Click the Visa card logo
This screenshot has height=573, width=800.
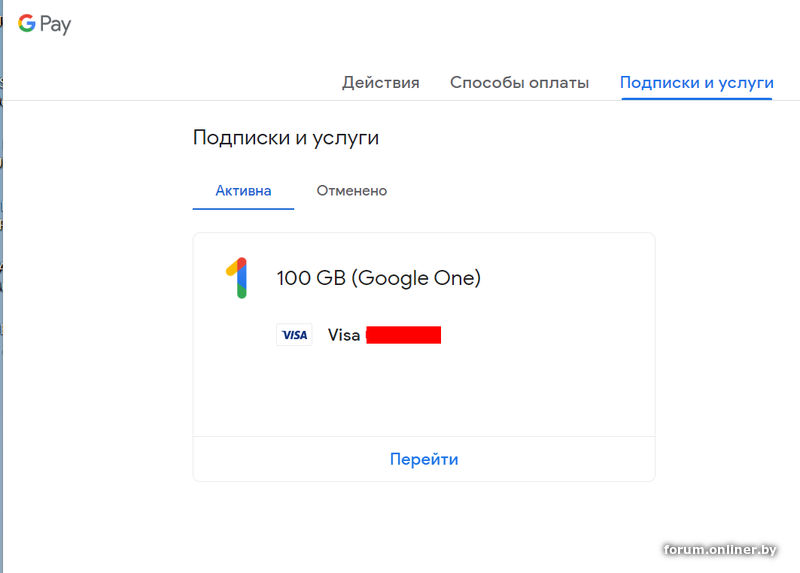pyautogui.click(x=294, y=335)
